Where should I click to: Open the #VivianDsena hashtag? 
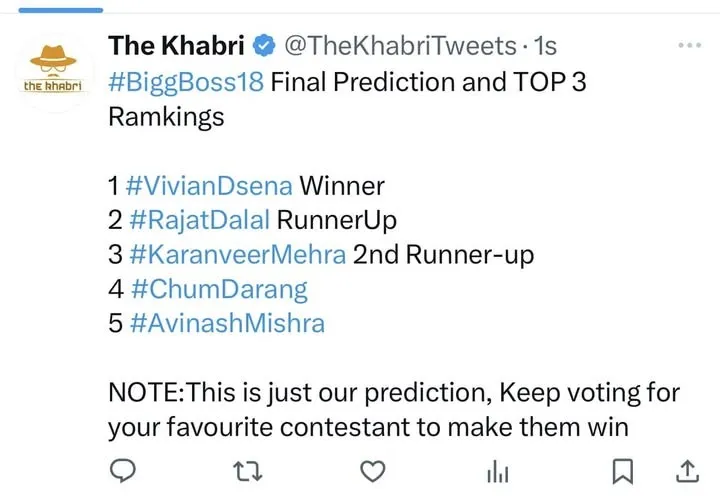click(208, 186)
